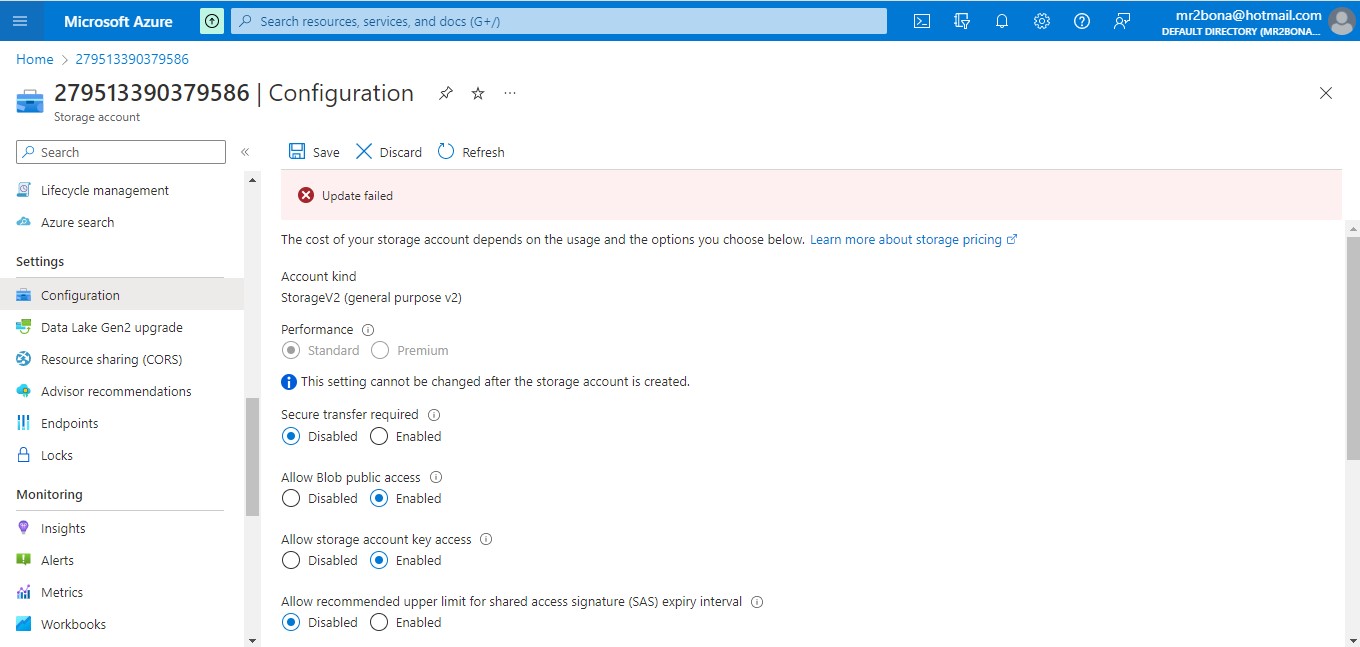Send feedback via the megaphone icon
The height and width of the screenshot is (647, 1360).
point(1121,21)
